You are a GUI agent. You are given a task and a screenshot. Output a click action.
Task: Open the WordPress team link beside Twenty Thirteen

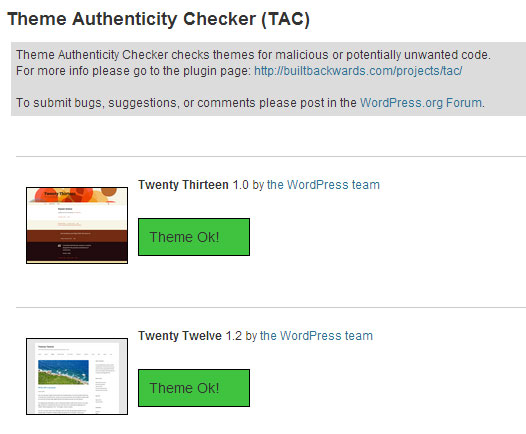(x=323, y=185)
